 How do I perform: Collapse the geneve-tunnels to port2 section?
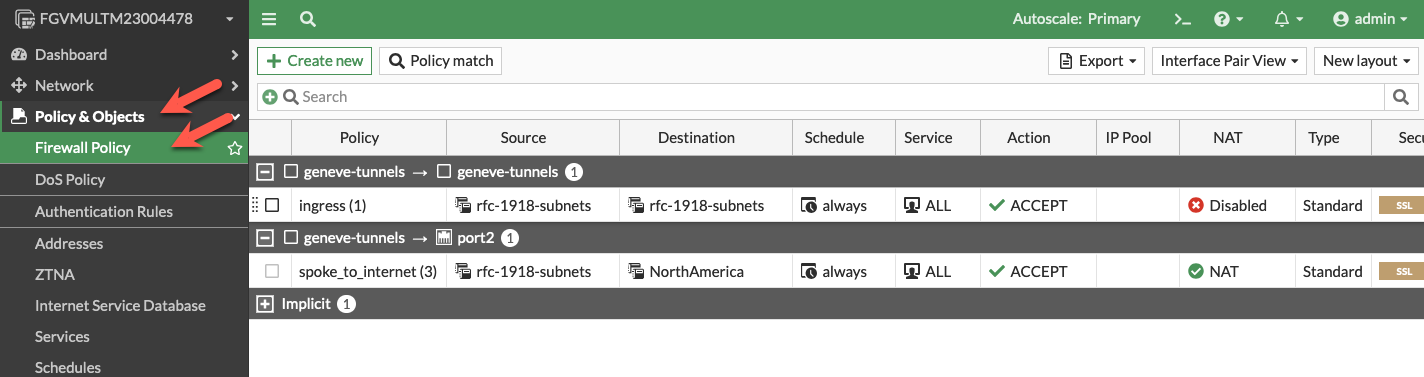point(265,238)
